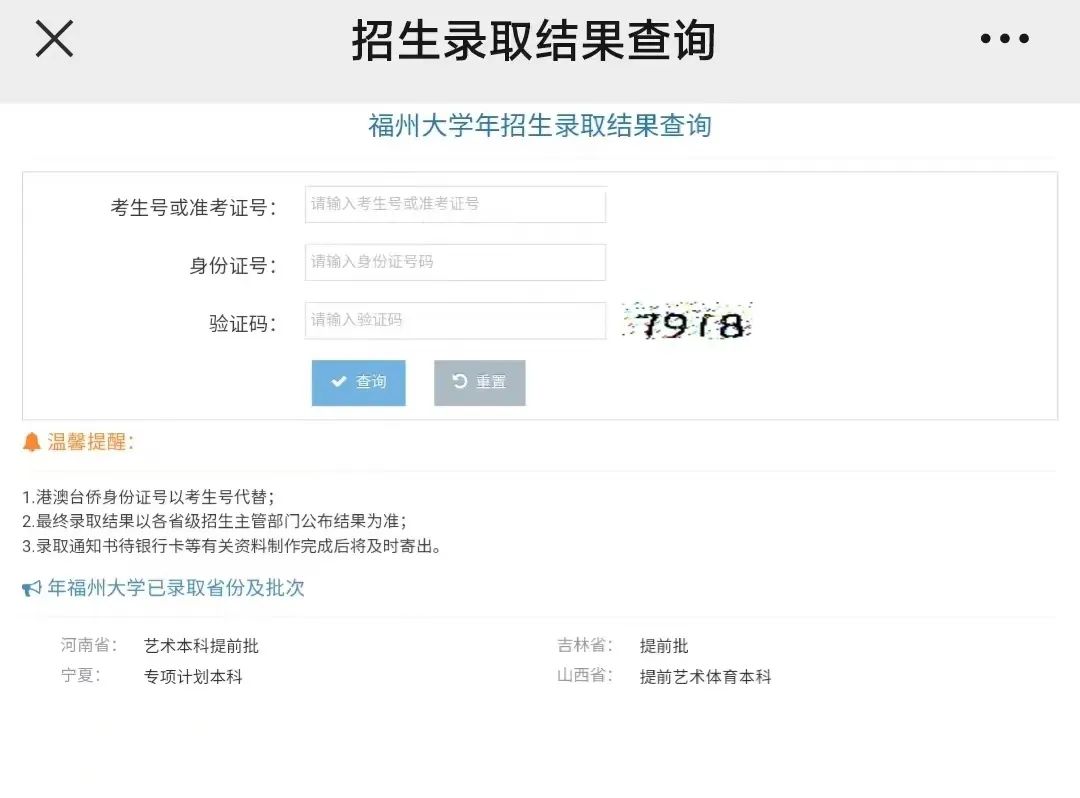Viewport: 1080px width, 798px height.
Task: Focus the 身份证号 input field
Action: pyautogui.click(x=455, y=262)
